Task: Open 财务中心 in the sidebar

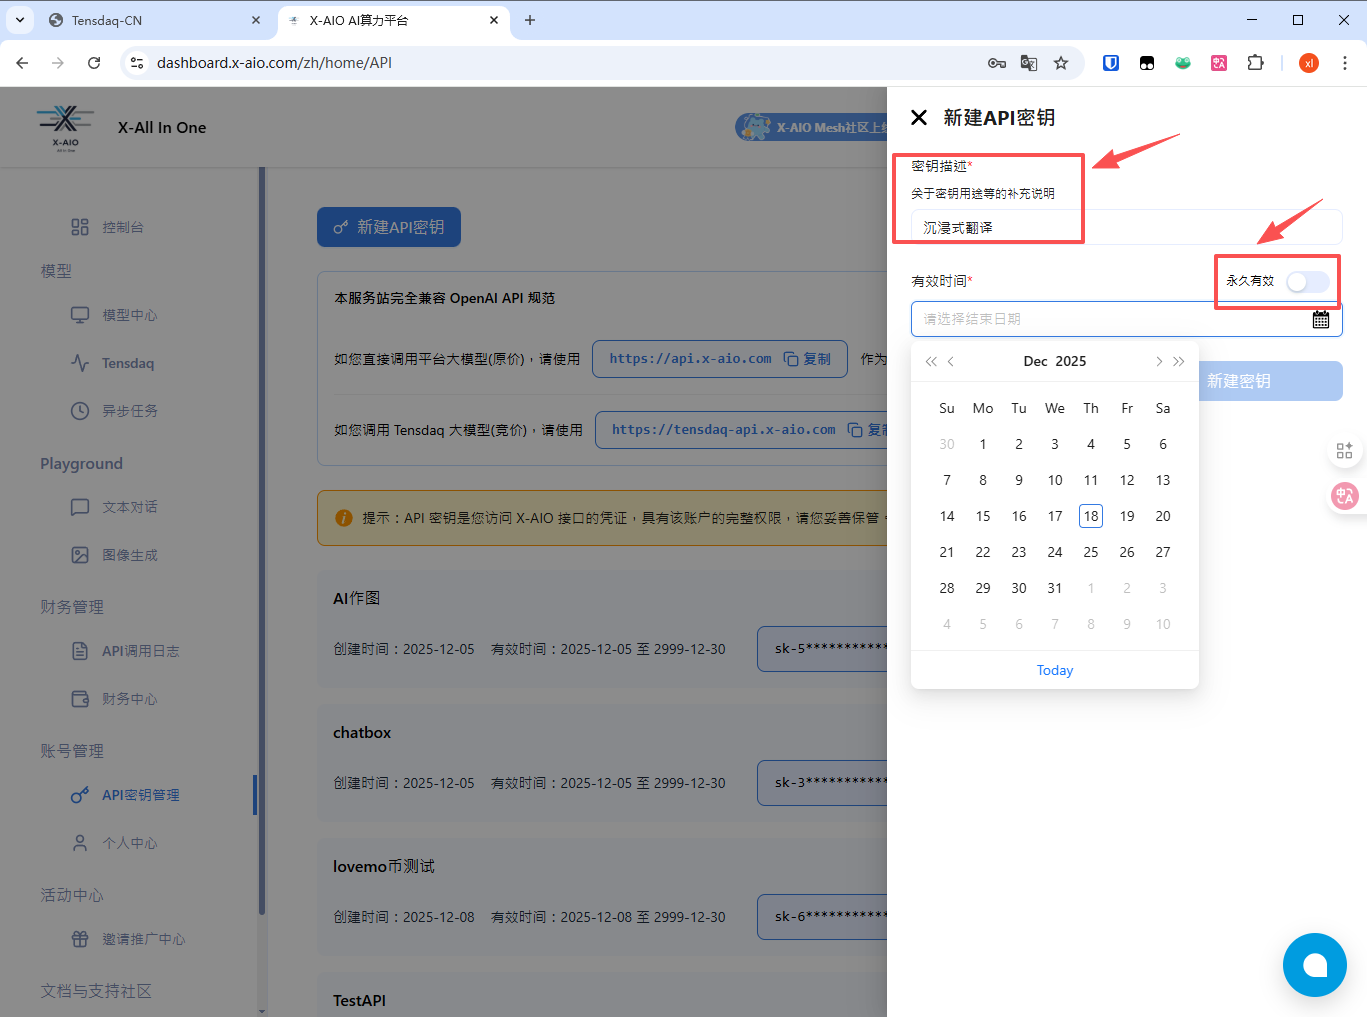Action: 130,699
